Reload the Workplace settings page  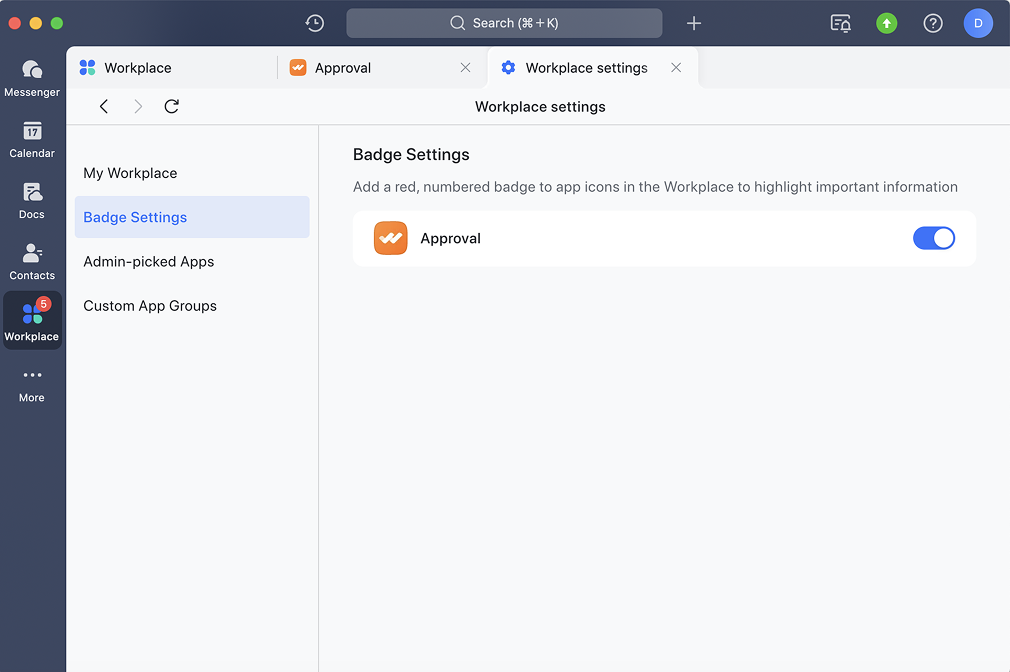(172, 106)
